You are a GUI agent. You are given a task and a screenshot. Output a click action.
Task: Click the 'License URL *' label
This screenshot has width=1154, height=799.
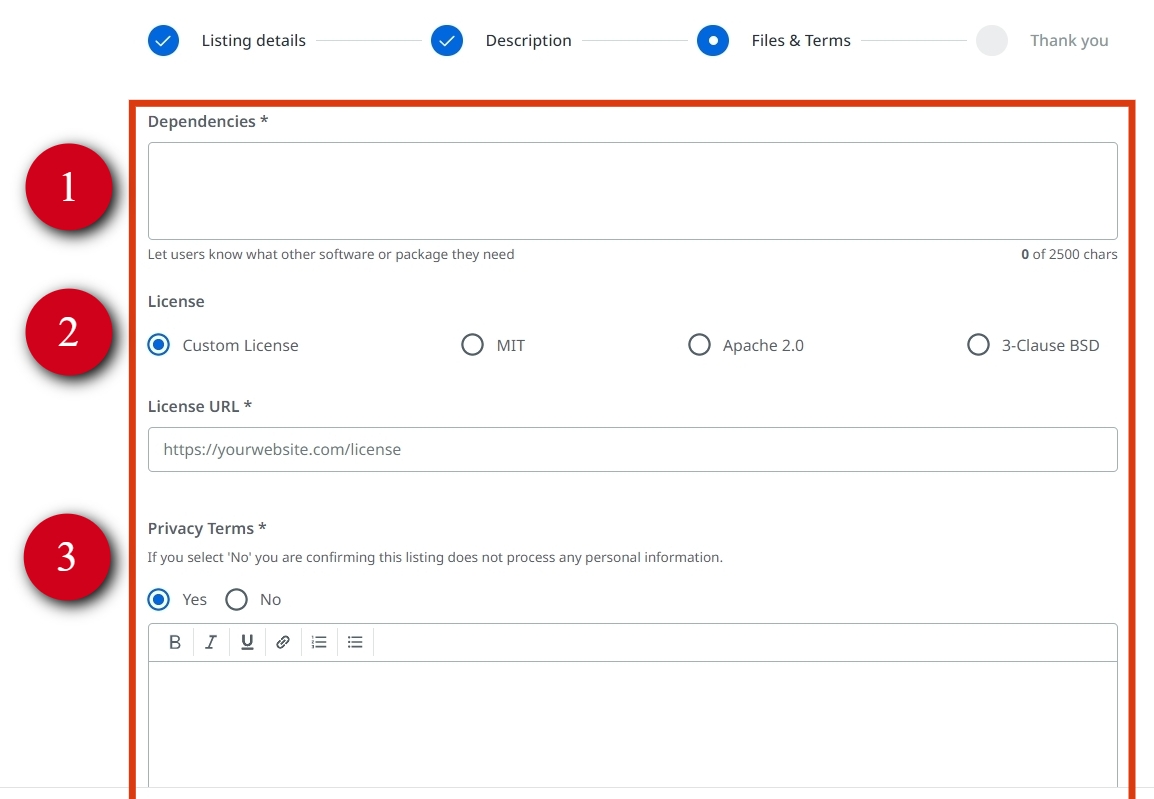199,406
